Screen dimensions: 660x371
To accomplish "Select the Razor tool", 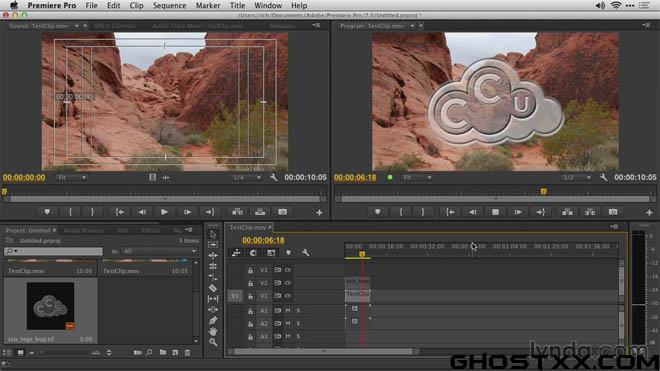I will point(213,288).
